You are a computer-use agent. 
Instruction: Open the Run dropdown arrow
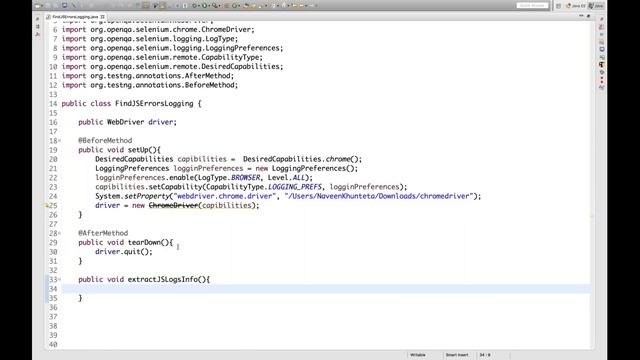(x=209, y=6)
